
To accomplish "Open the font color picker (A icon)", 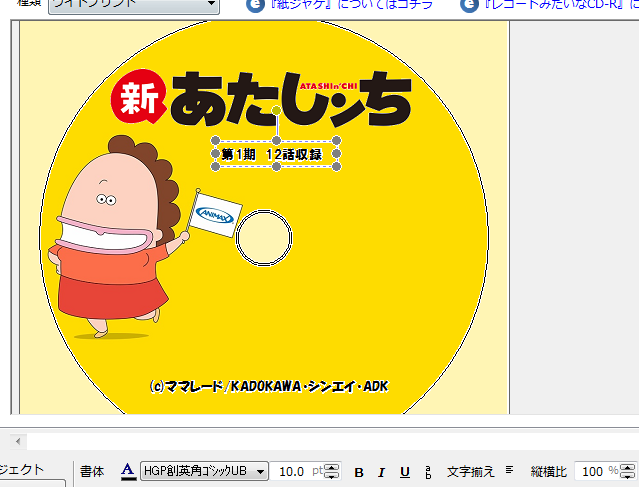I will coord(128,472).
